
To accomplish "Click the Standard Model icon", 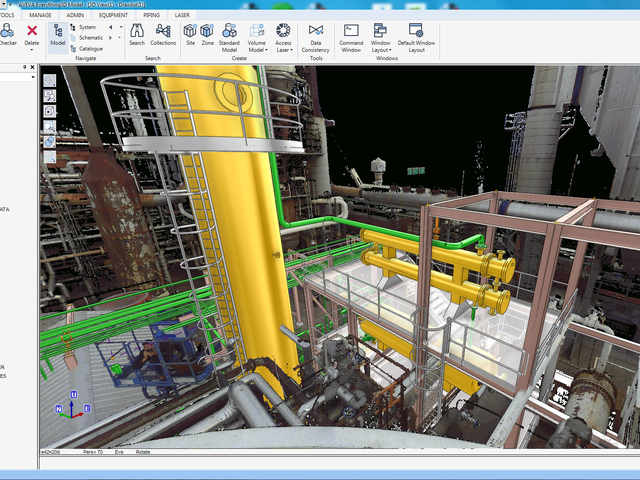I will [229, 32].
